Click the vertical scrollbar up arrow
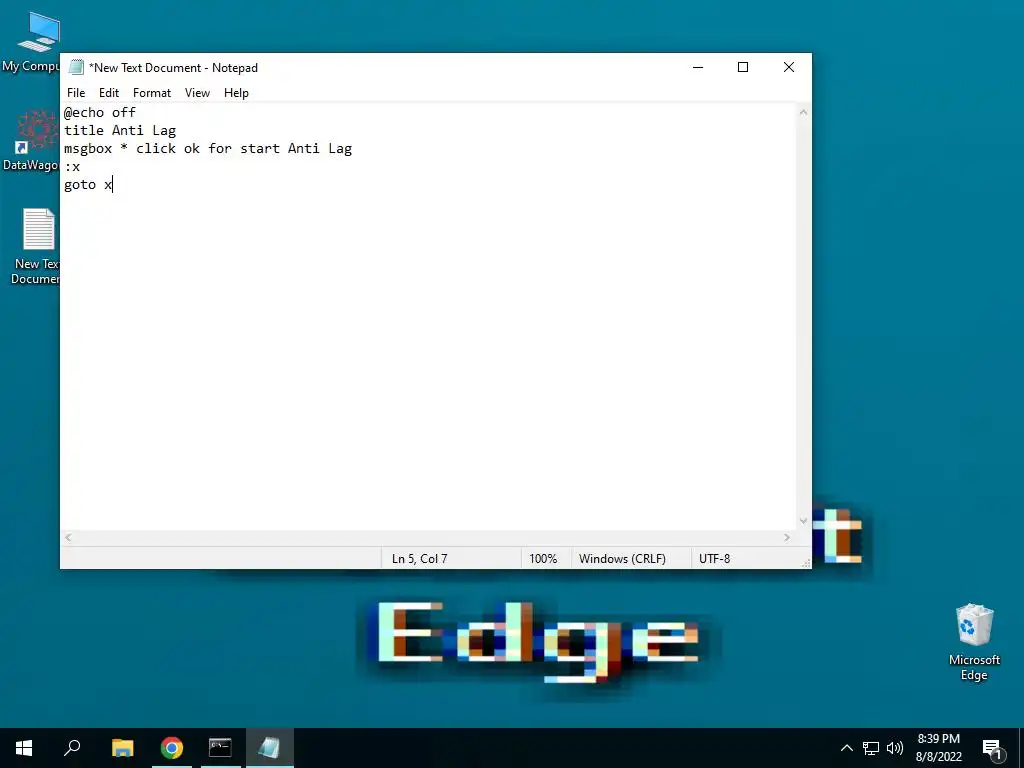The width and height of the screenshot is (1024, 768). (x=803, y=112)
